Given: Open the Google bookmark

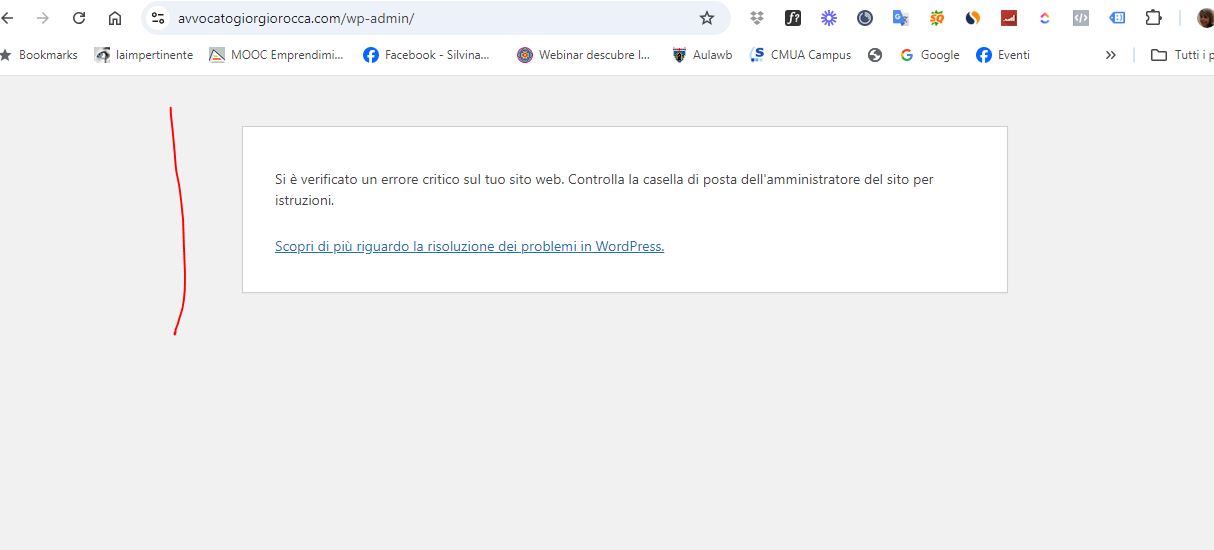Looking at the screenshot, I should [x=929, y=55].
